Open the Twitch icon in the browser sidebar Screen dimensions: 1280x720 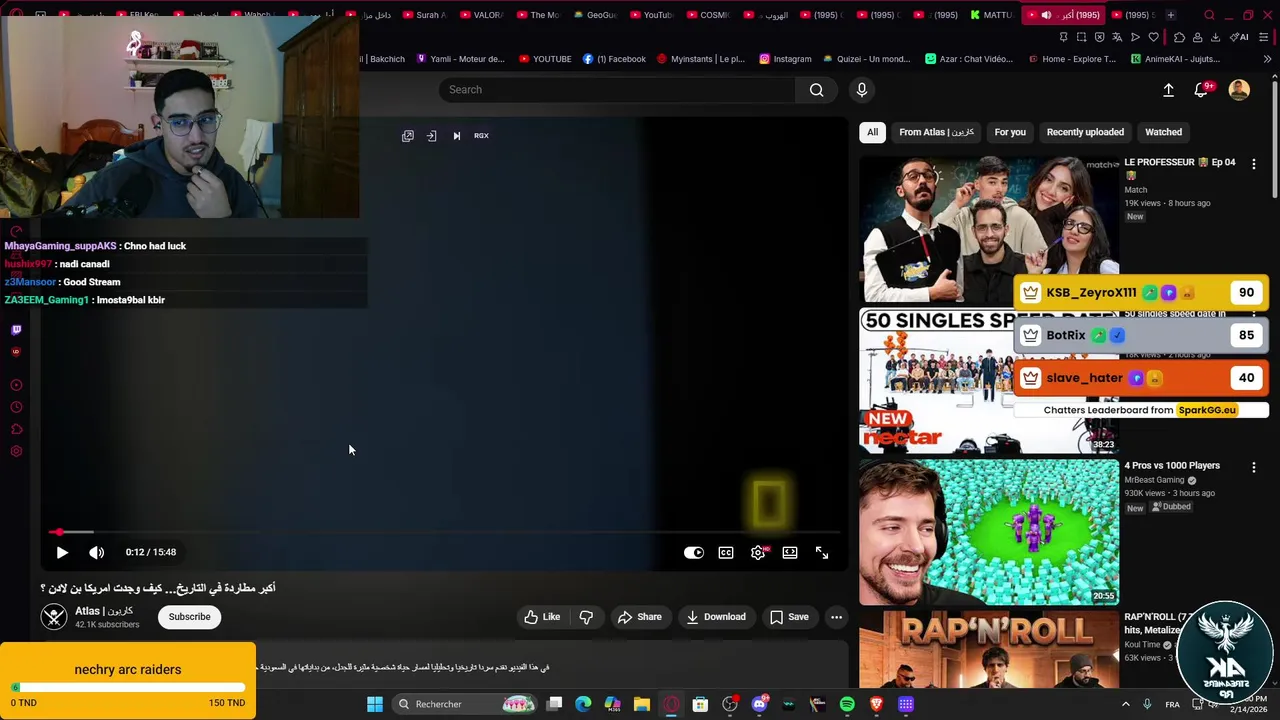click(16, 330)
